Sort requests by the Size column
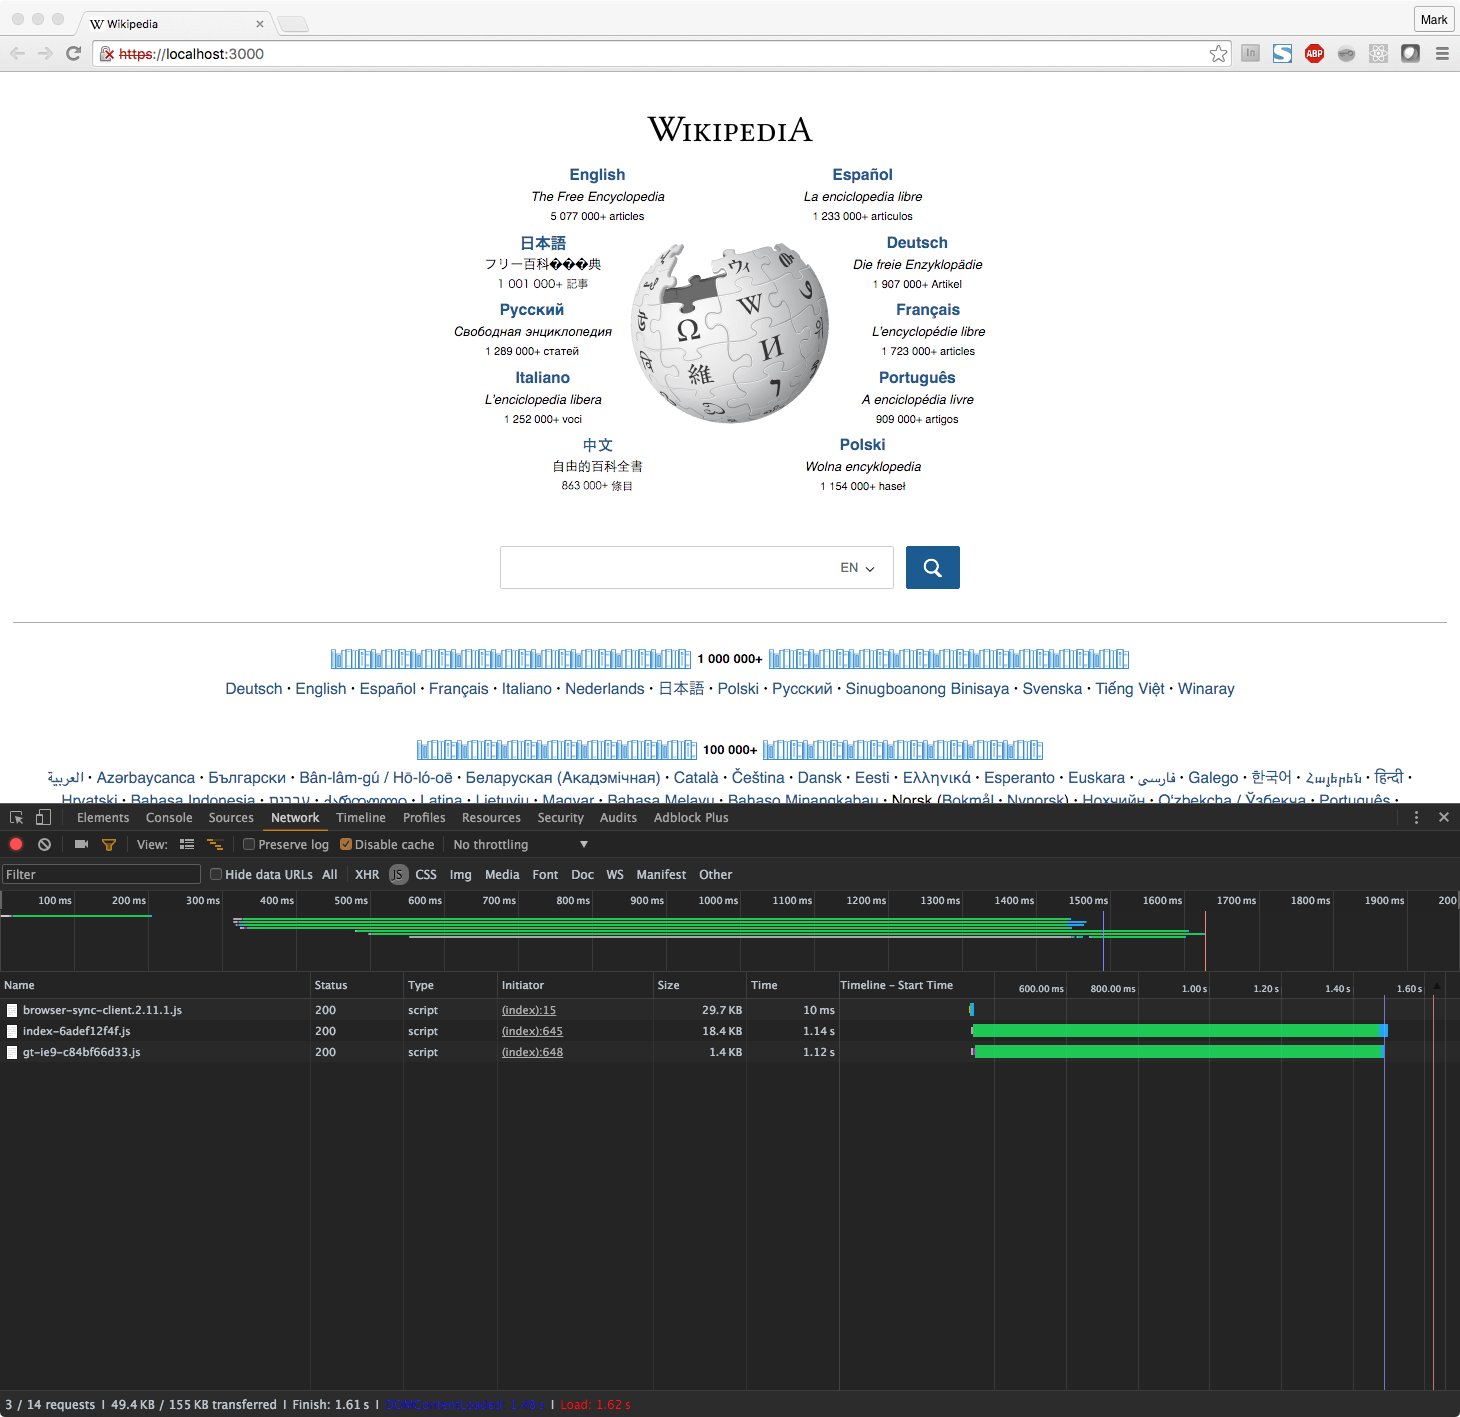Image resolution: width=1460 pixels, height=1417 pixels. point(699,985)
